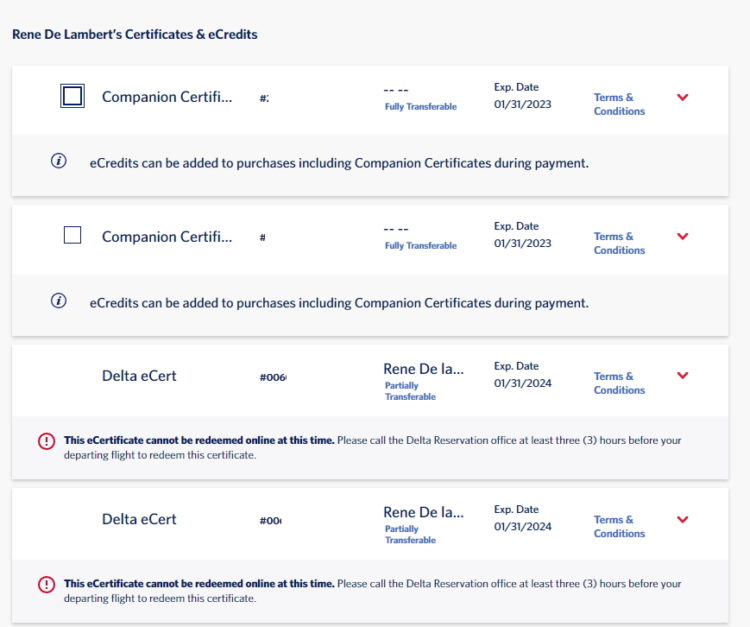
Task: Click the heading Rene De Lambert's Certificates & eCredits
Action: (x=135, y=34)
